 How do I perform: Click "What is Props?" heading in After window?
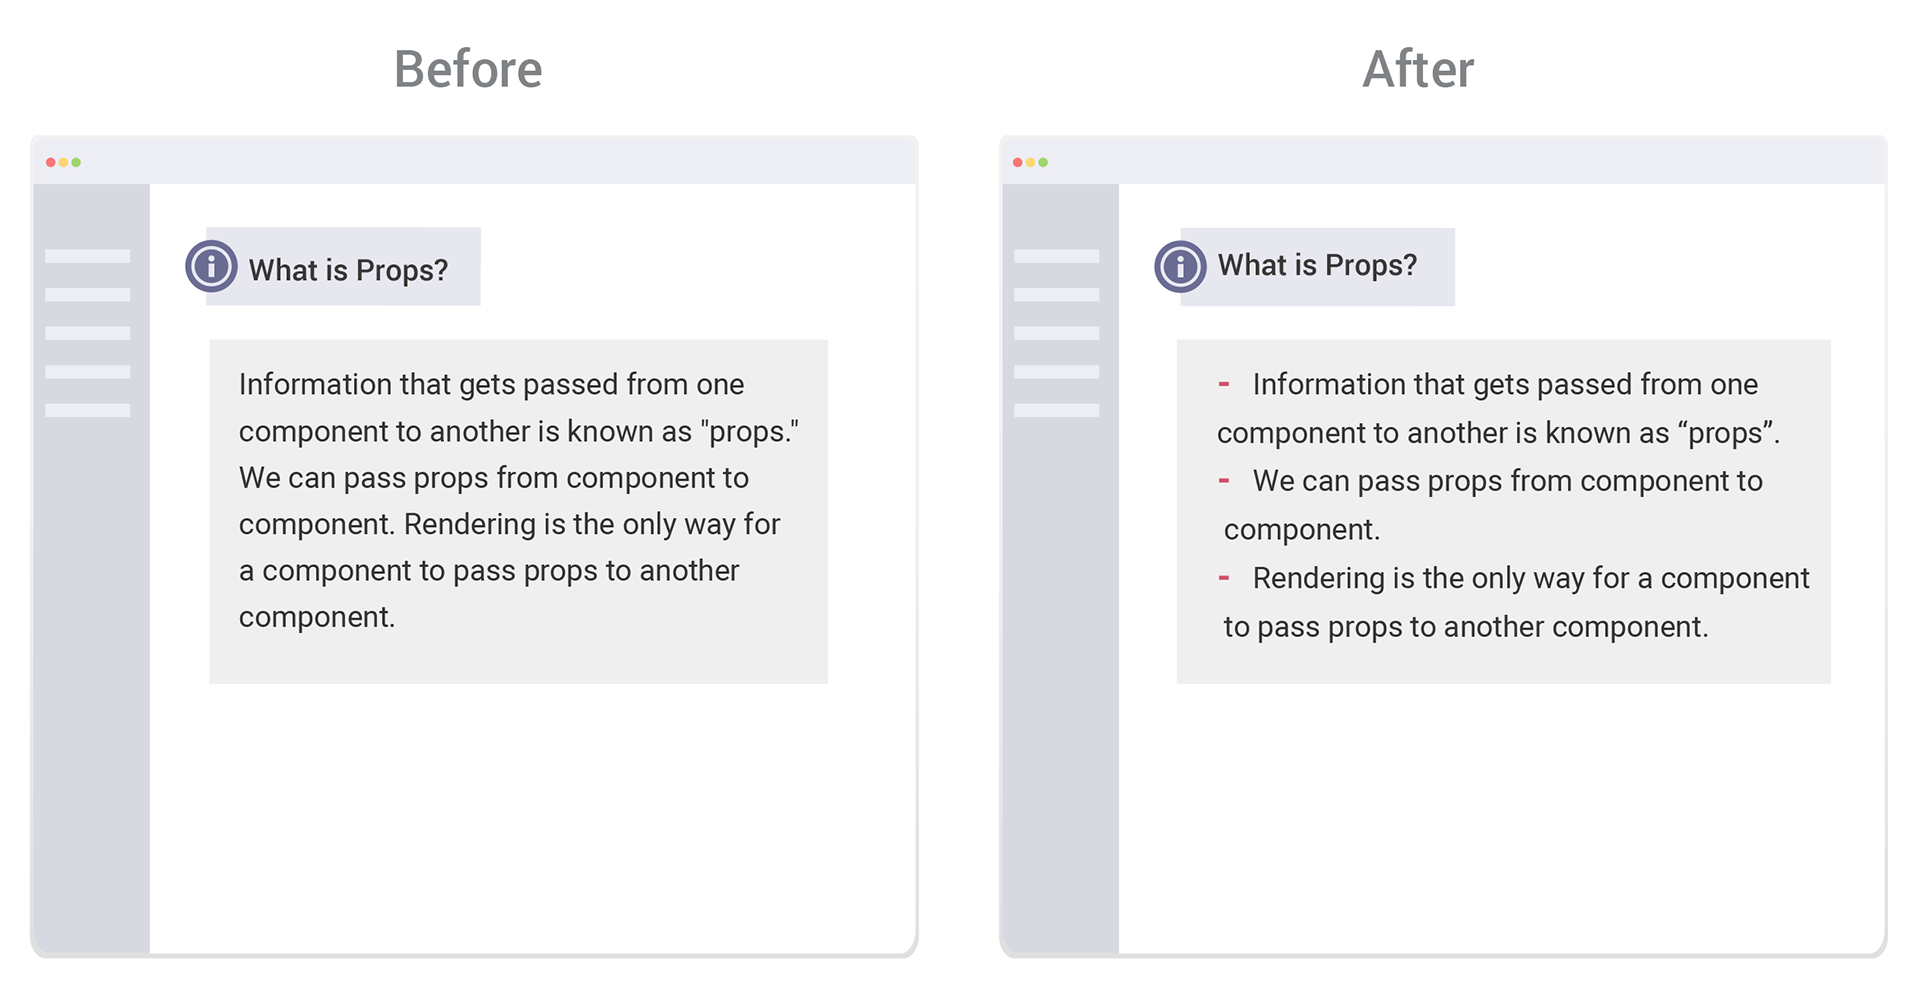tap(1317, 265)
